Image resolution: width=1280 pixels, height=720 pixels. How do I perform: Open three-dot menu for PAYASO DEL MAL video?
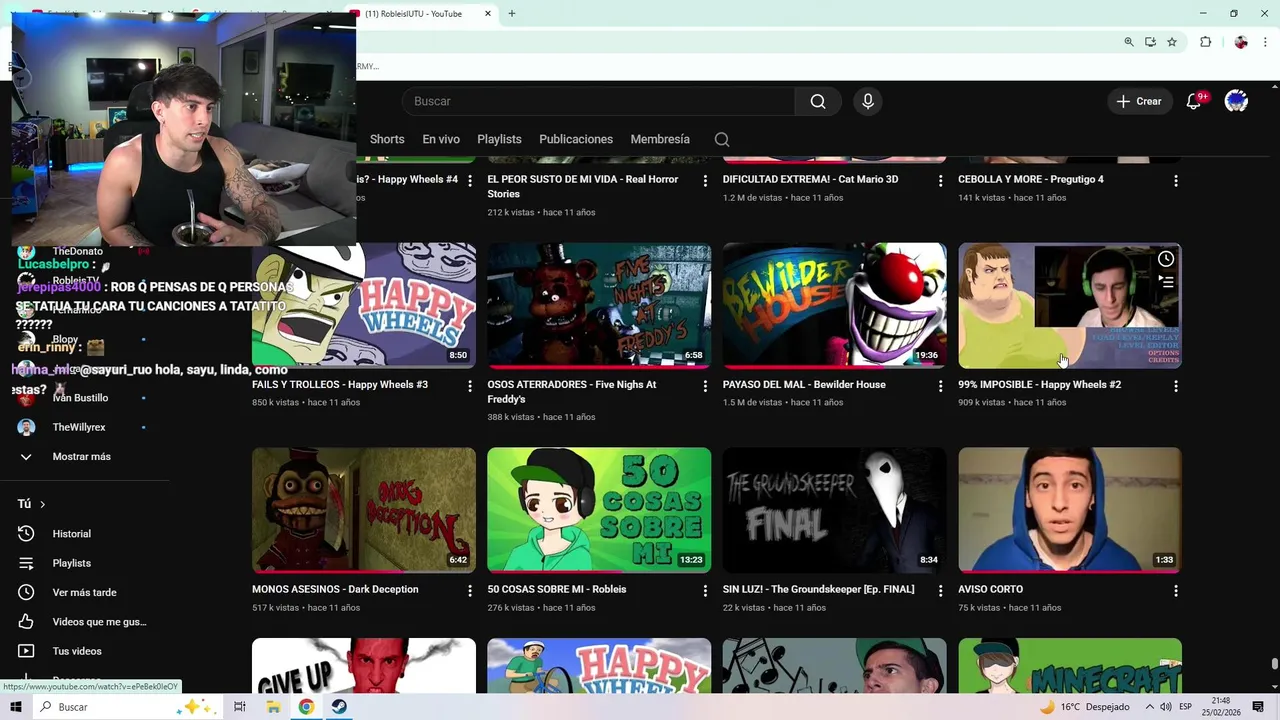(x=940, y=386)
